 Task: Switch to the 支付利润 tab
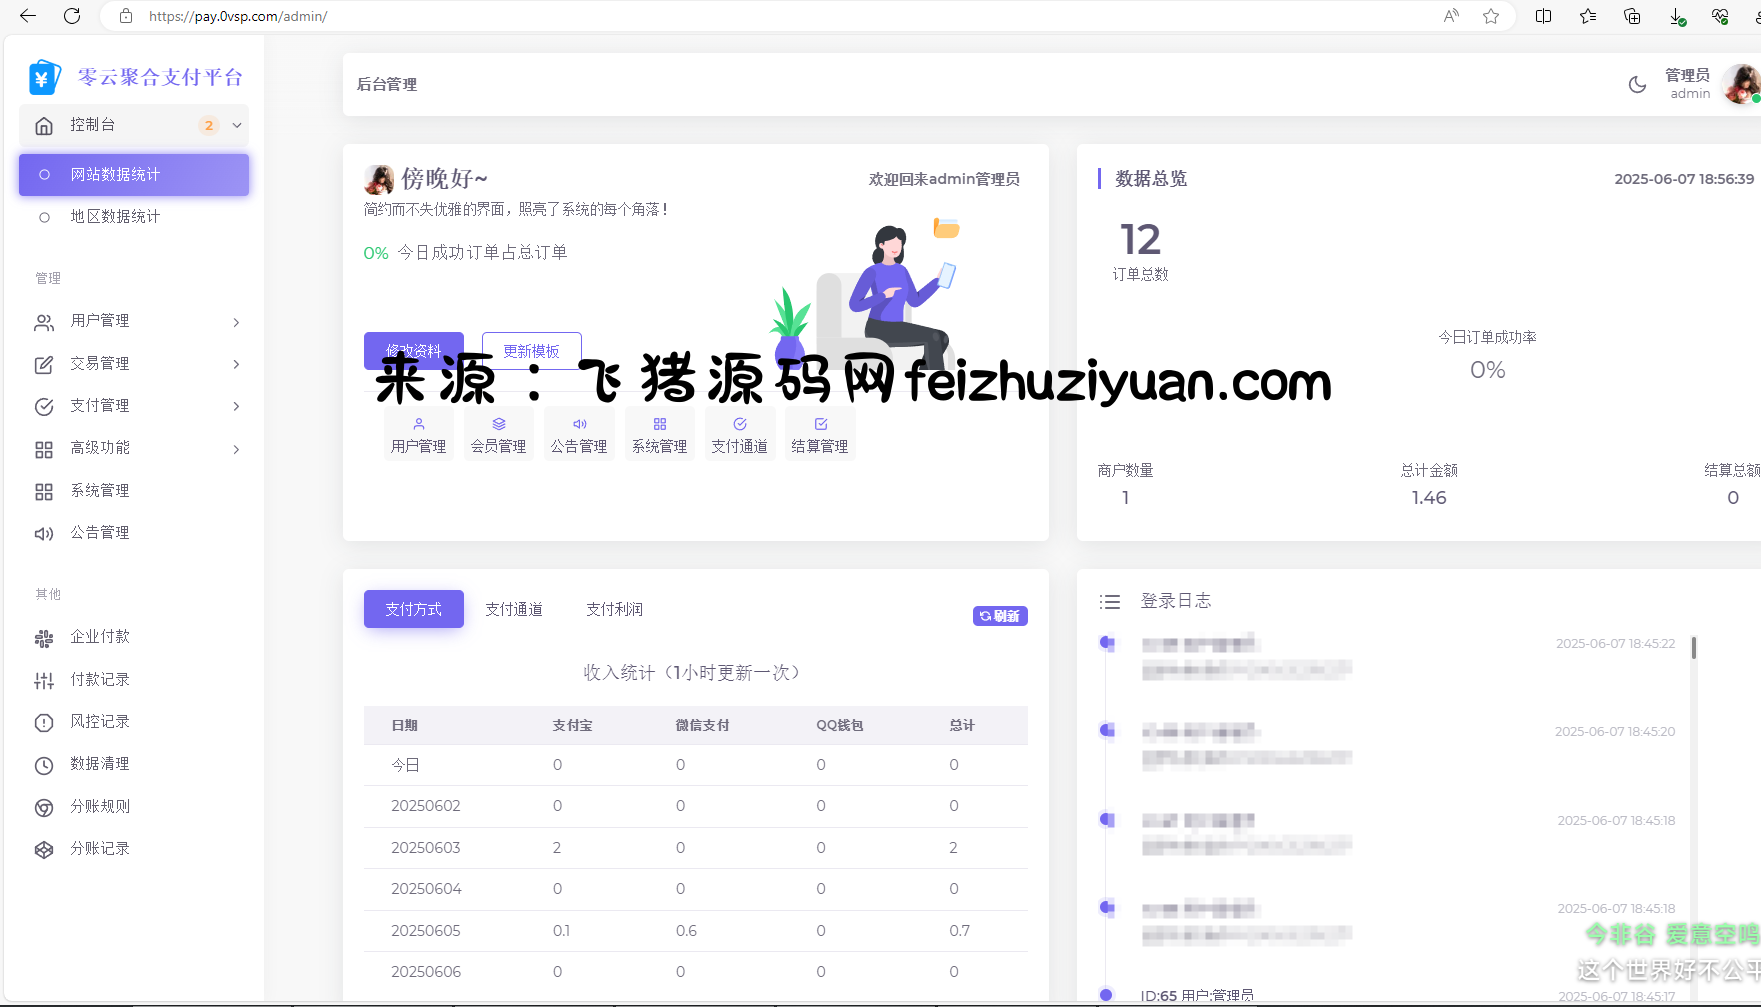(x=614, y=609)
